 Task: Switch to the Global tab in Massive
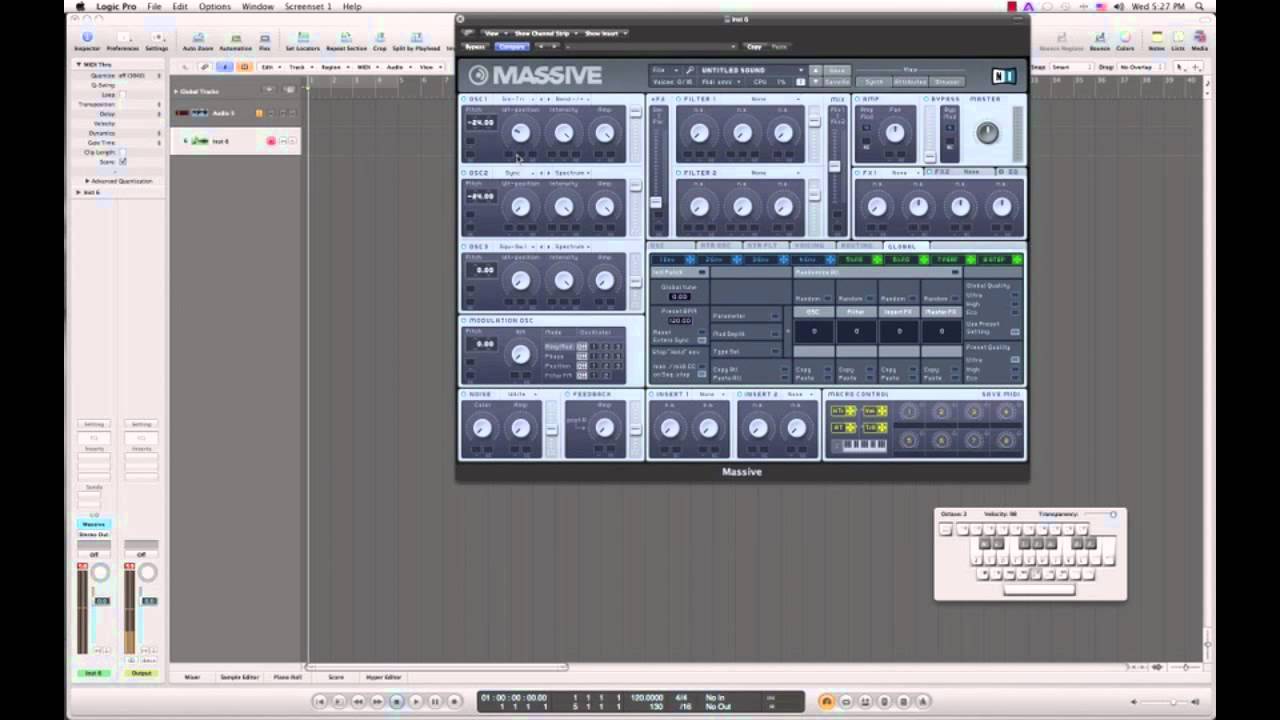[x=901, y=246]
